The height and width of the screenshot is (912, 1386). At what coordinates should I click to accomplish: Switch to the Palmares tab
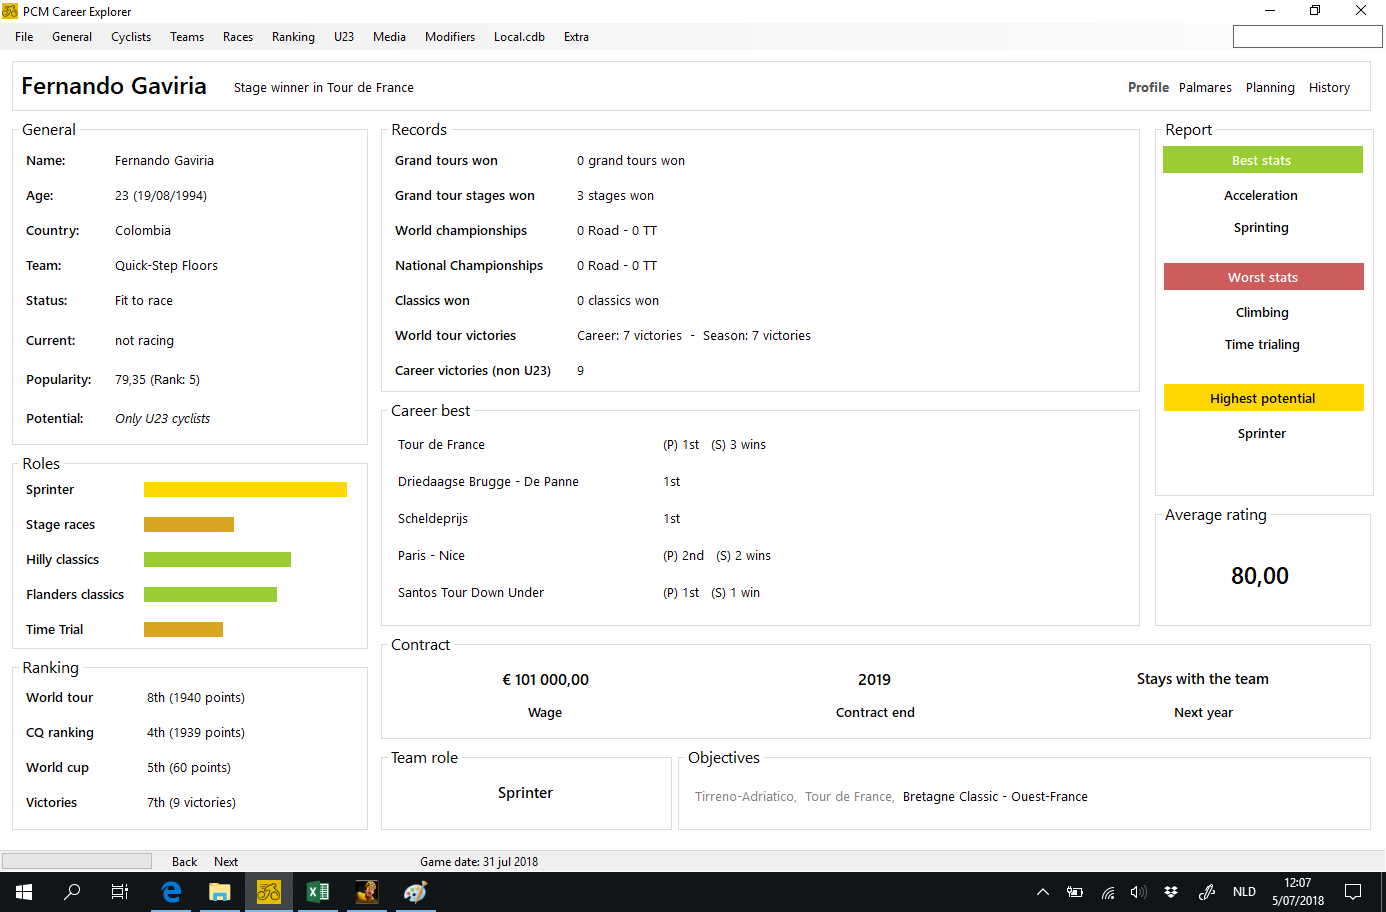coord(1205,88)
